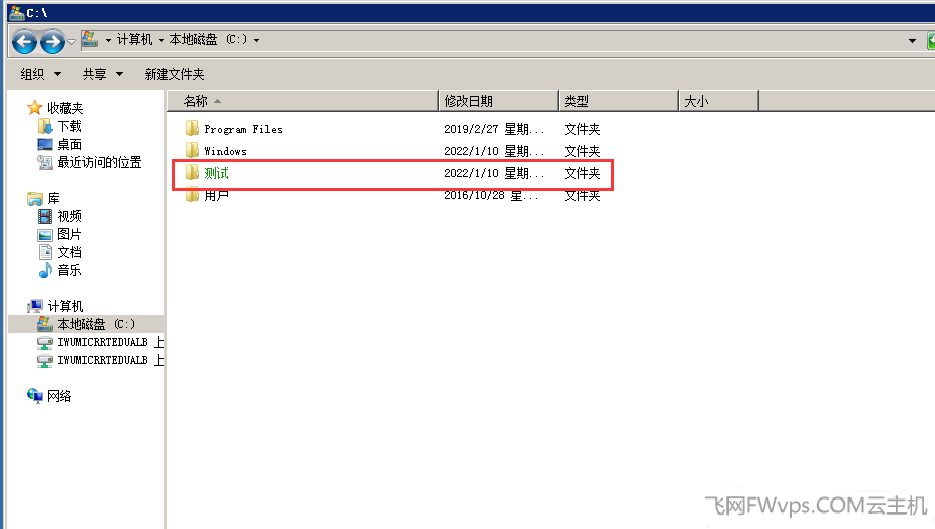Click 新建文件夹 toolbar button
Viewport: 935px width, 529px height.
174,74
